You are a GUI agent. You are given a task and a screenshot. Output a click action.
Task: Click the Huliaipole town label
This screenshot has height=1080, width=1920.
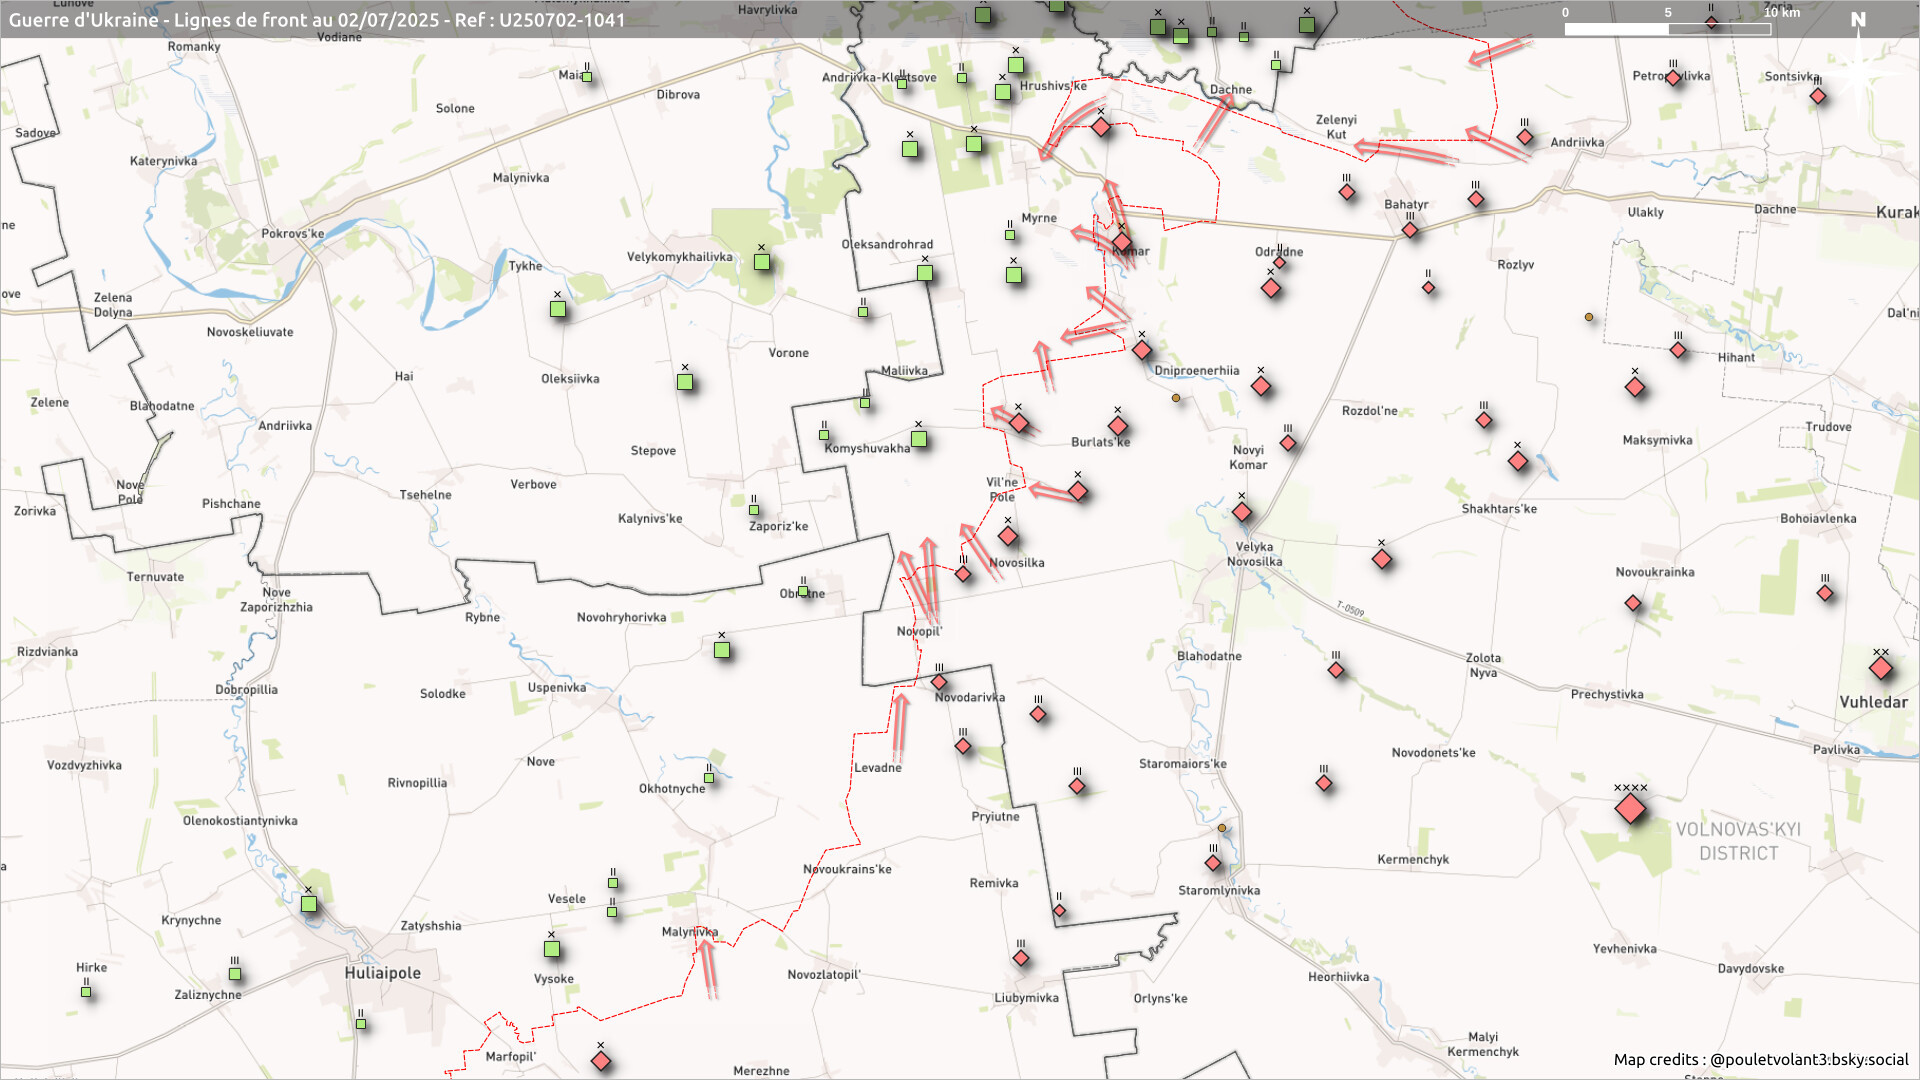(383, 973)
